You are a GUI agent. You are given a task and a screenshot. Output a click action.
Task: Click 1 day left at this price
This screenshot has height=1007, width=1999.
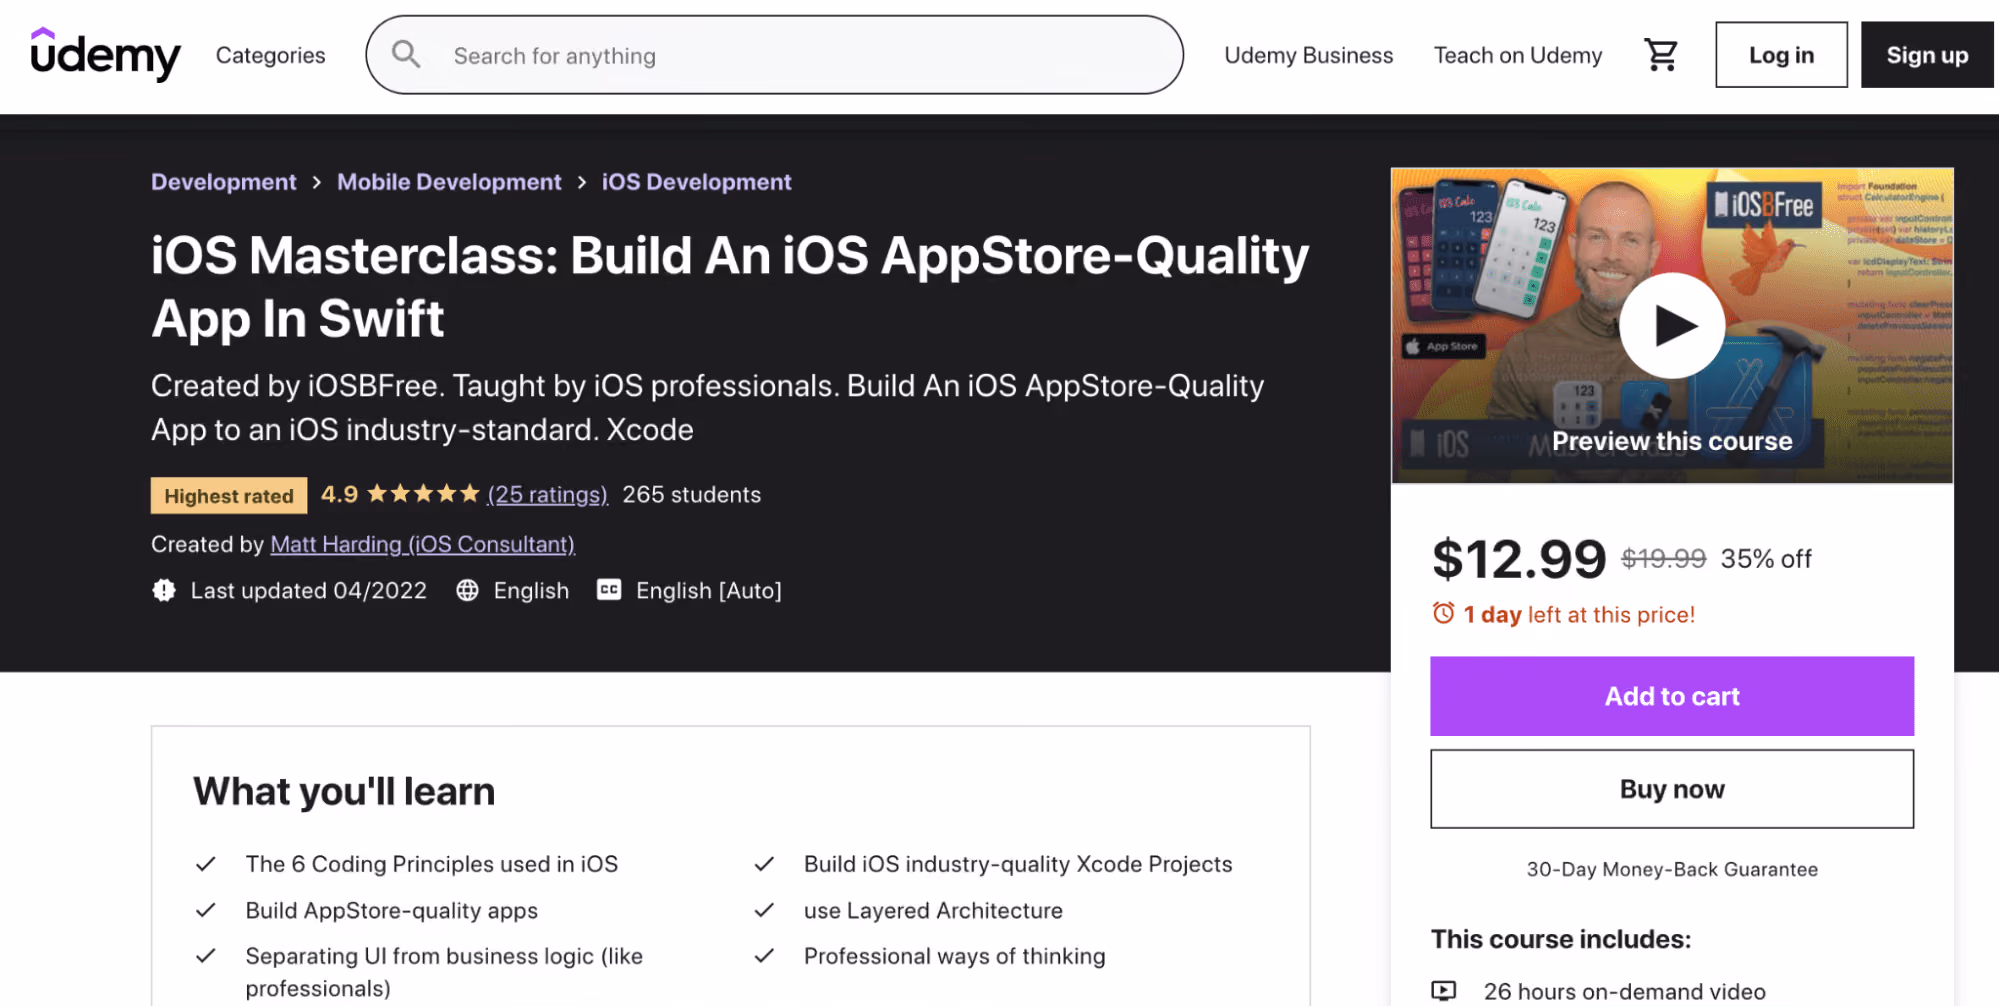pyautogui.click(x=1579, y=614)
